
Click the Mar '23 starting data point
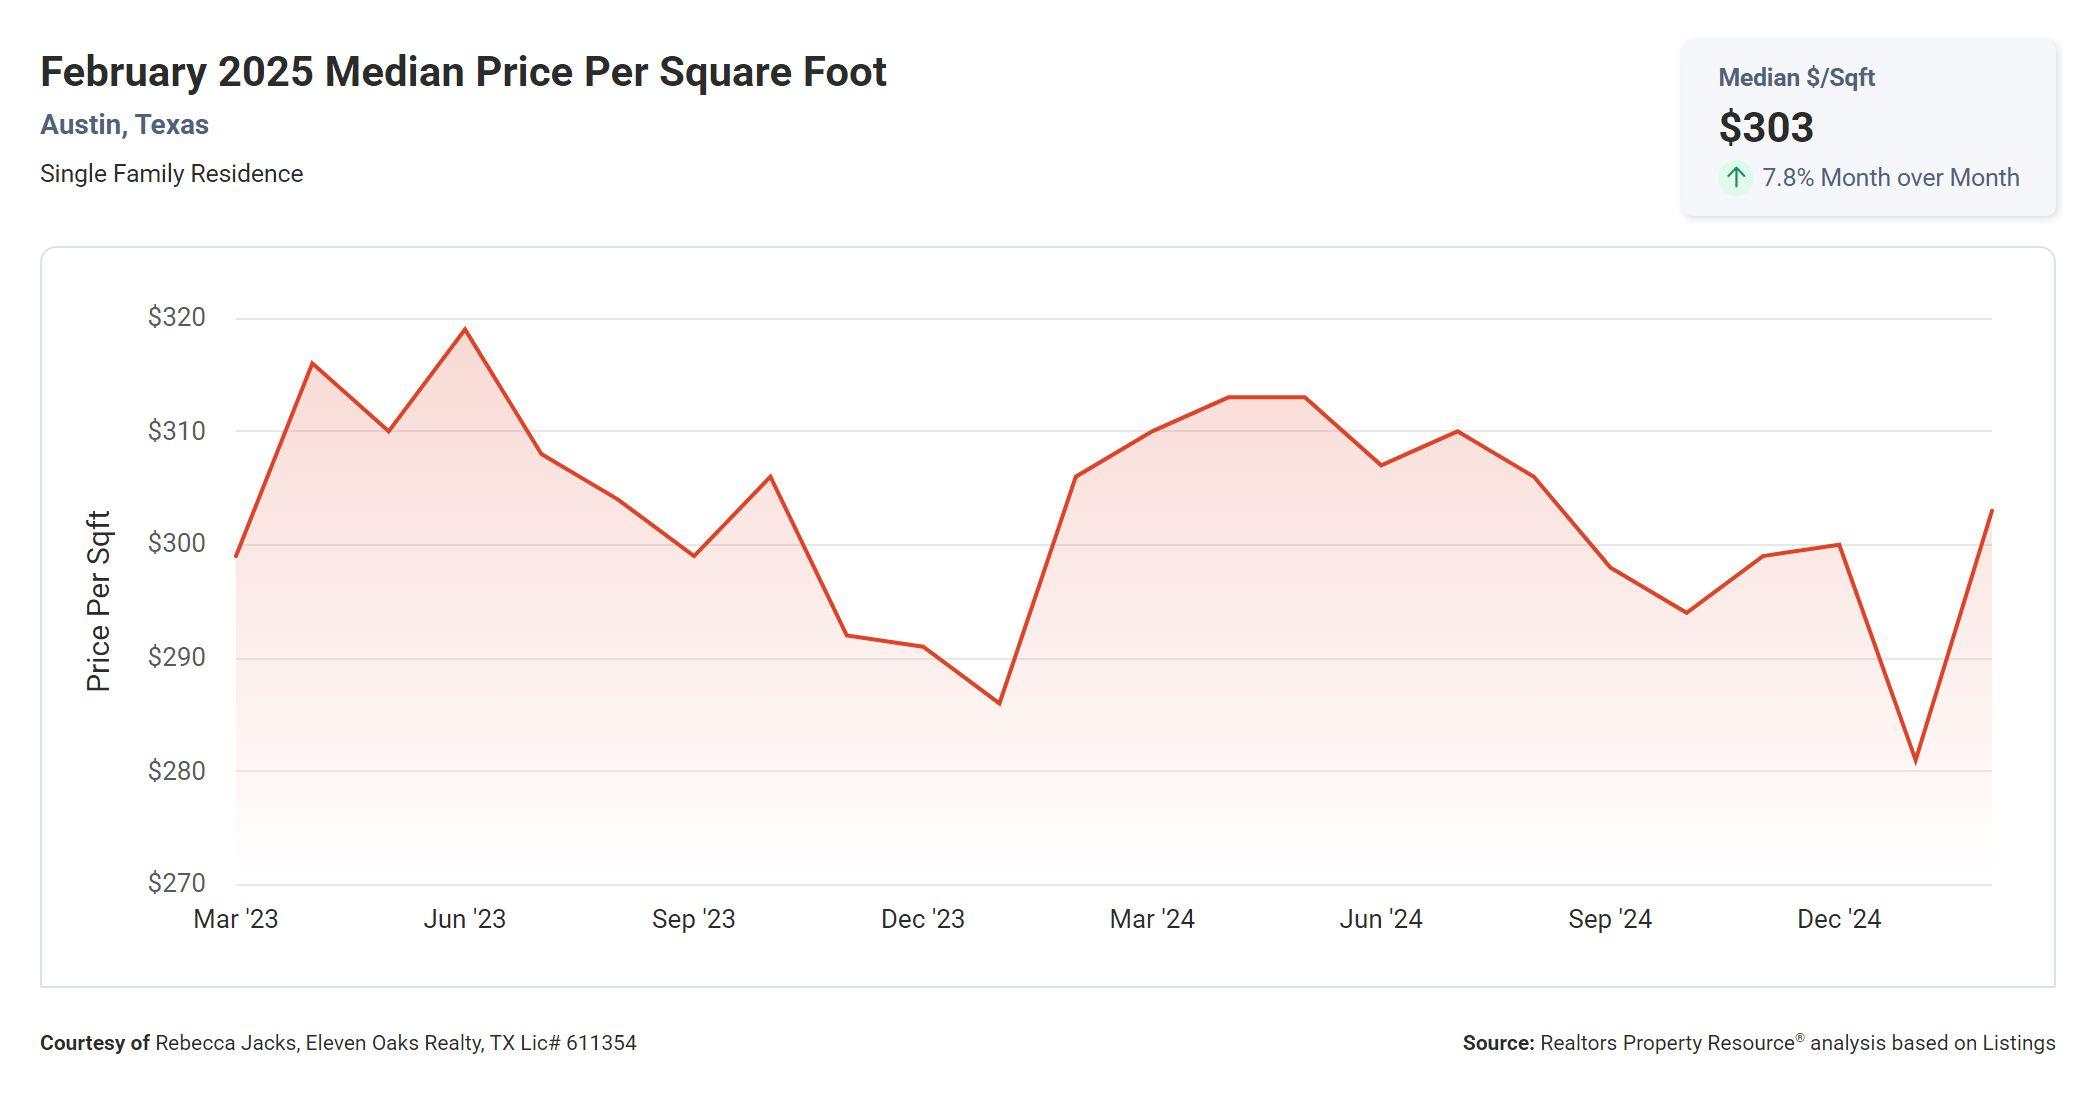236,556
